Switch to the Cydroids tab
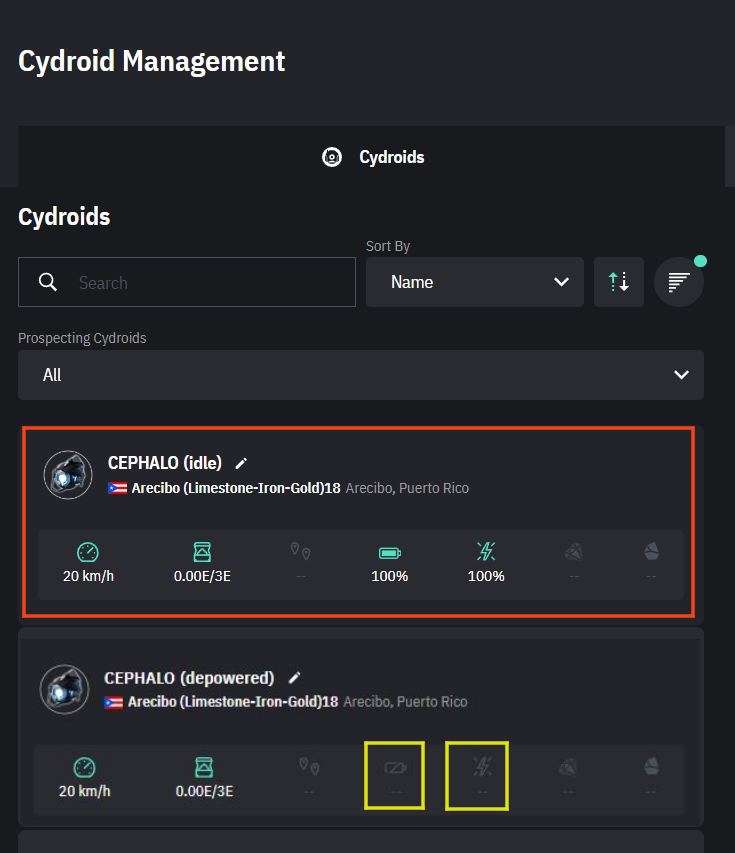This screenshot has height=853, width=735. click(x=373, y=157)
